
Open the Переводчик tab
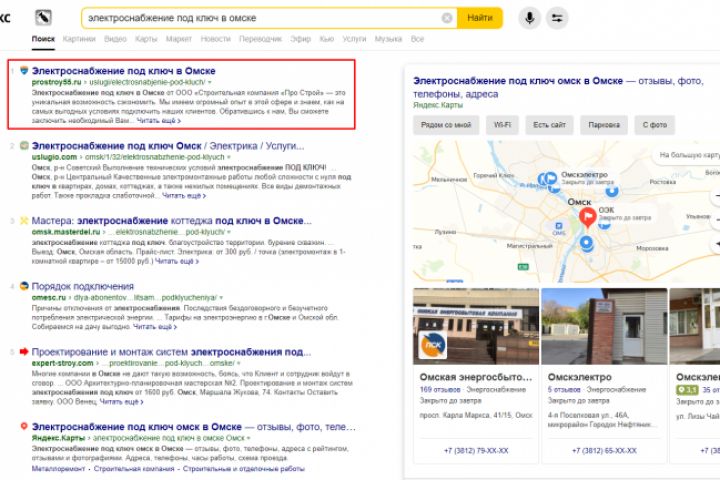(x=260, y=39)
